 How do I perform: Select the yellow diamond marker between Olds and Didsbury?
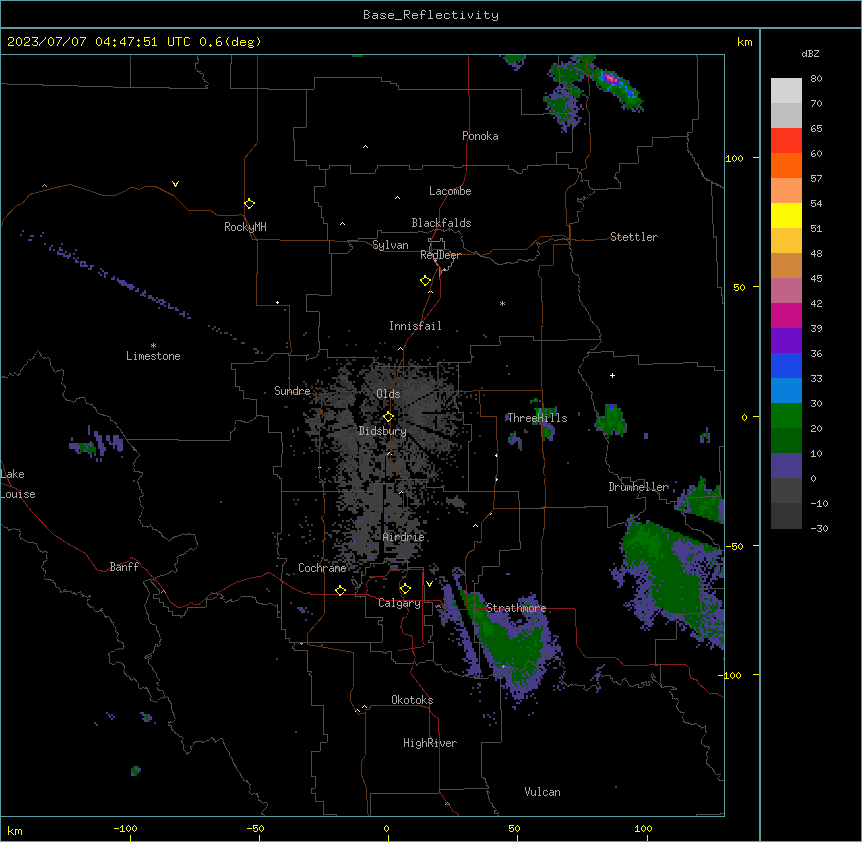coord(388,417)
